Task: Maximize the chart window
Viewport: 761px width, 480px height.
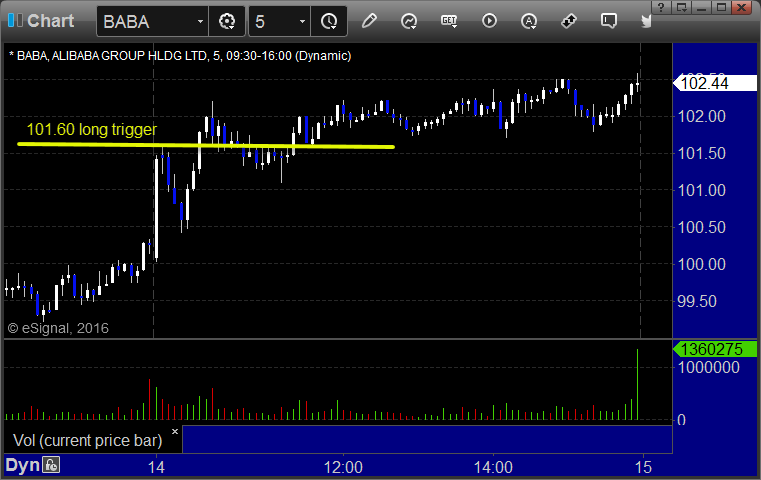Action: coord(722,7)
